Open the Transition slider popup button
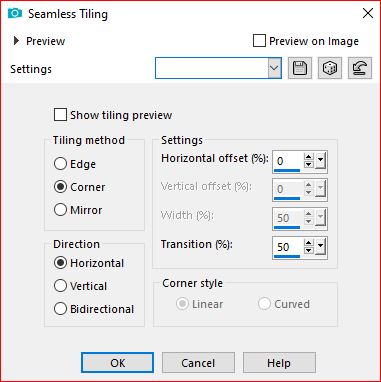This screenshot has width=381, height=382. (320, 247)
